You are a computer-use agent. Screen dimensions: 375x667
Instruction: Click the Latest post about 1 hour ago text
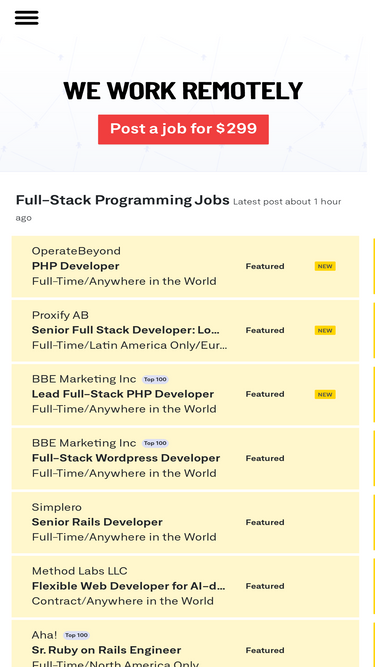(x=179, y=209)
